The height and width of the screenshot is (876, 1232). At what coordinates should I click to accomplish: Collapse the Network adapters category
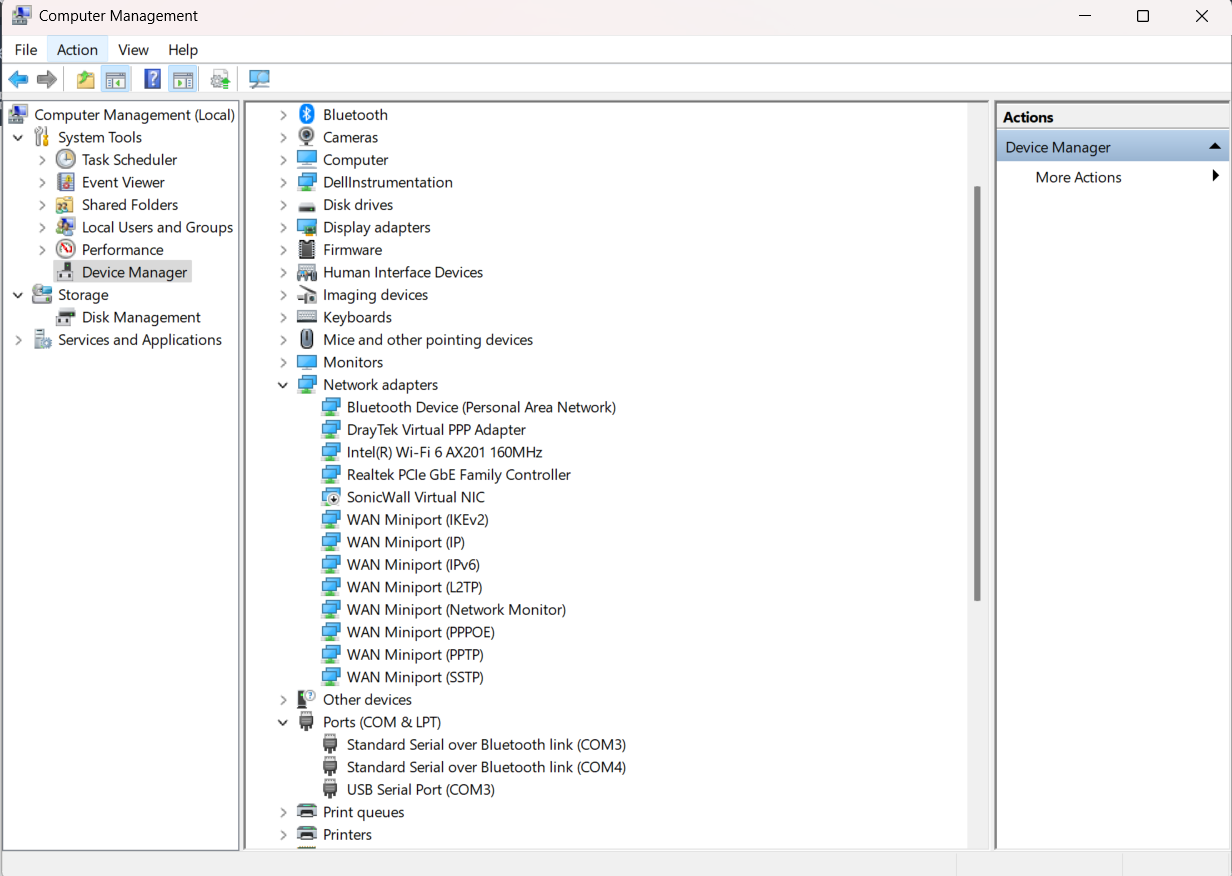[283, 385]
